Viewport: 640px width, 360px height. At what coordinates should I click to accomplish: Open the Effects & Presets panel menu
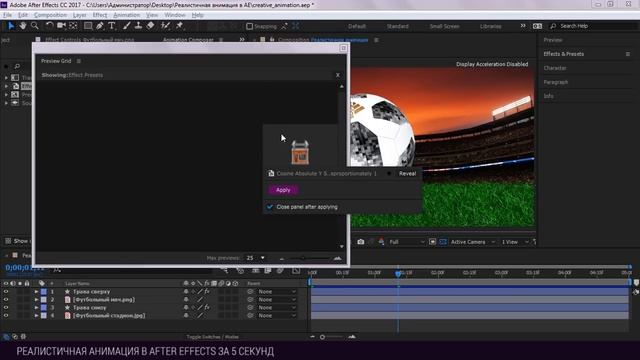(x=628, y=54)
